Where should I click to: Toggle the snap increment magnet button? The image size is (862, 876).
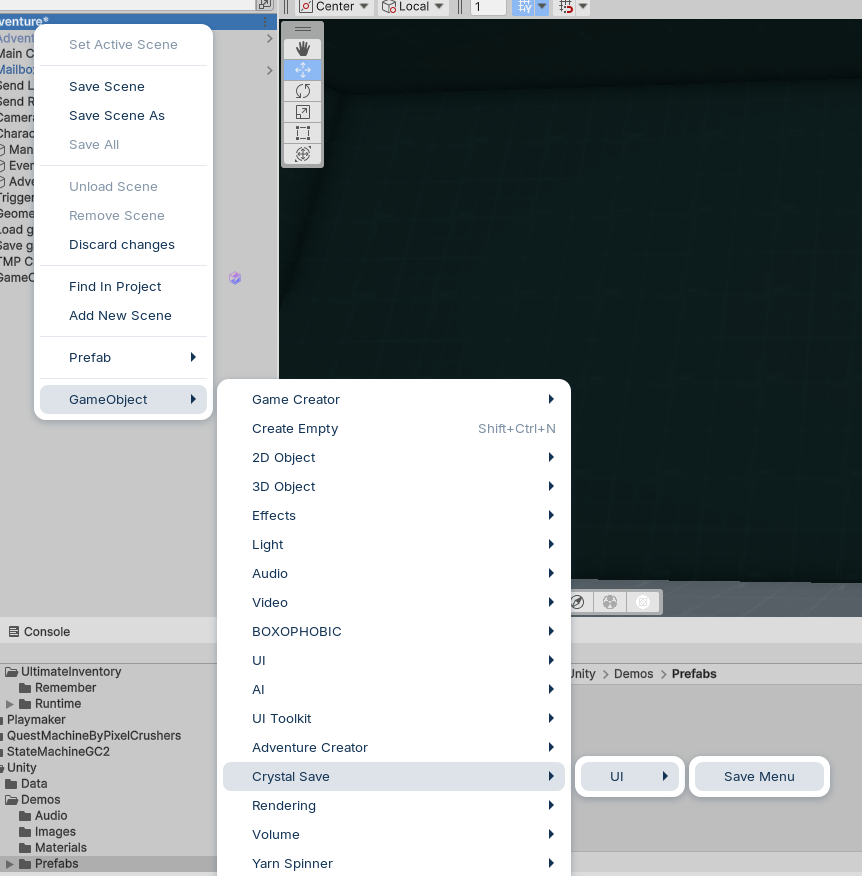click(x=566, y=6)
